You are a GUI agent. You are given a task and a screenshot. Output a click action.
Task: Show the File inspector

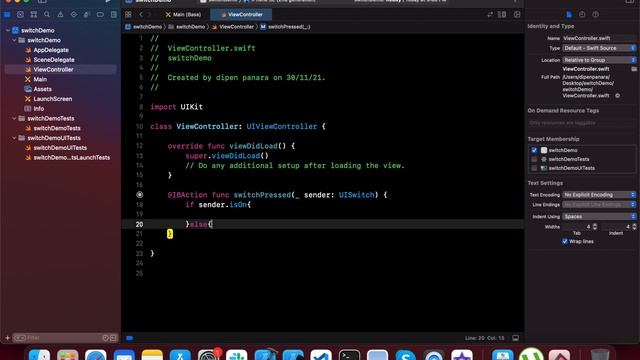[569, 15]
